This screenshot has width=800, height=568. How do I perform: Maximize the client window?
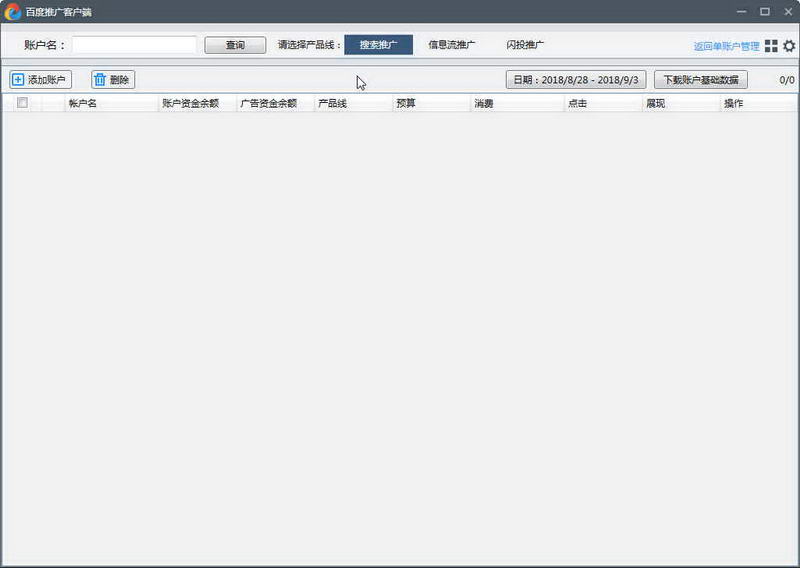(x=764, y=11)
